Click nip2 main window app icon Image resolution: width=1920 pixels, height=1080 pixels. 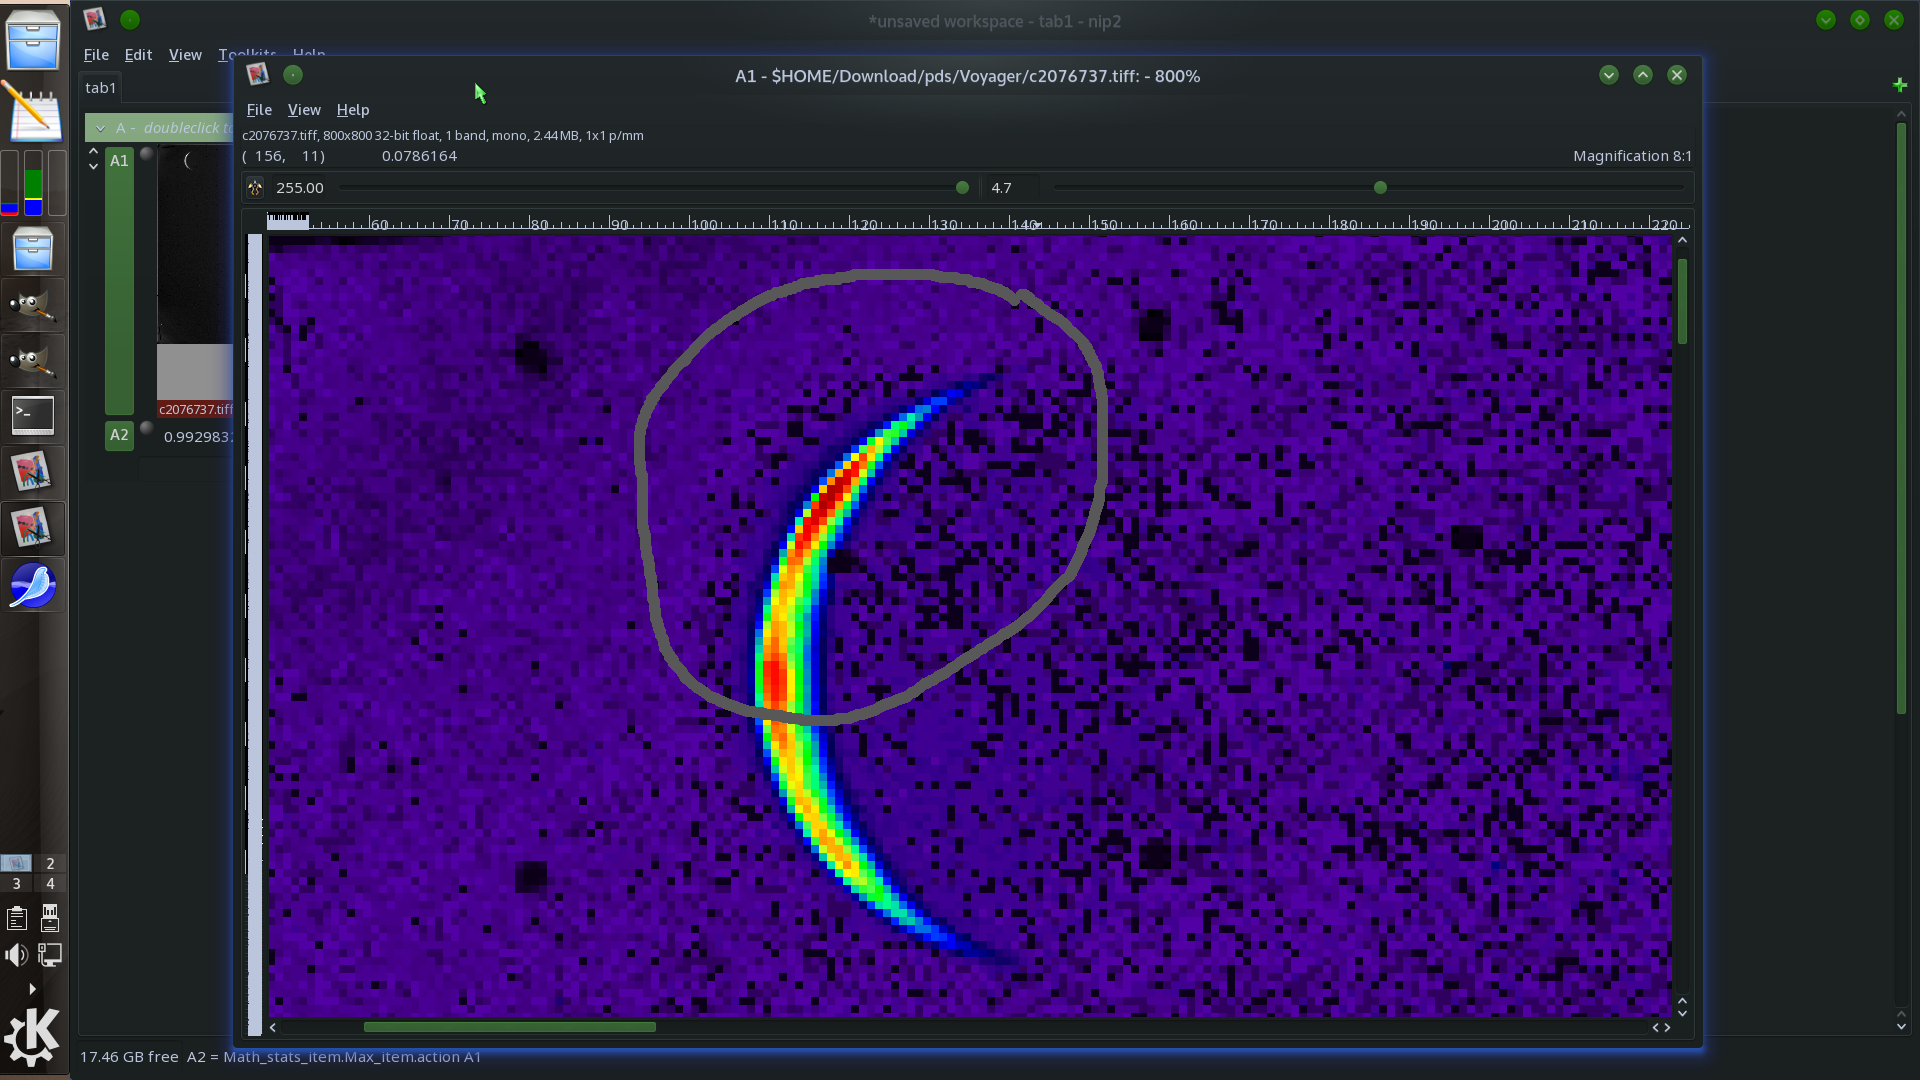pyautogui.click(x=95, y=19)
